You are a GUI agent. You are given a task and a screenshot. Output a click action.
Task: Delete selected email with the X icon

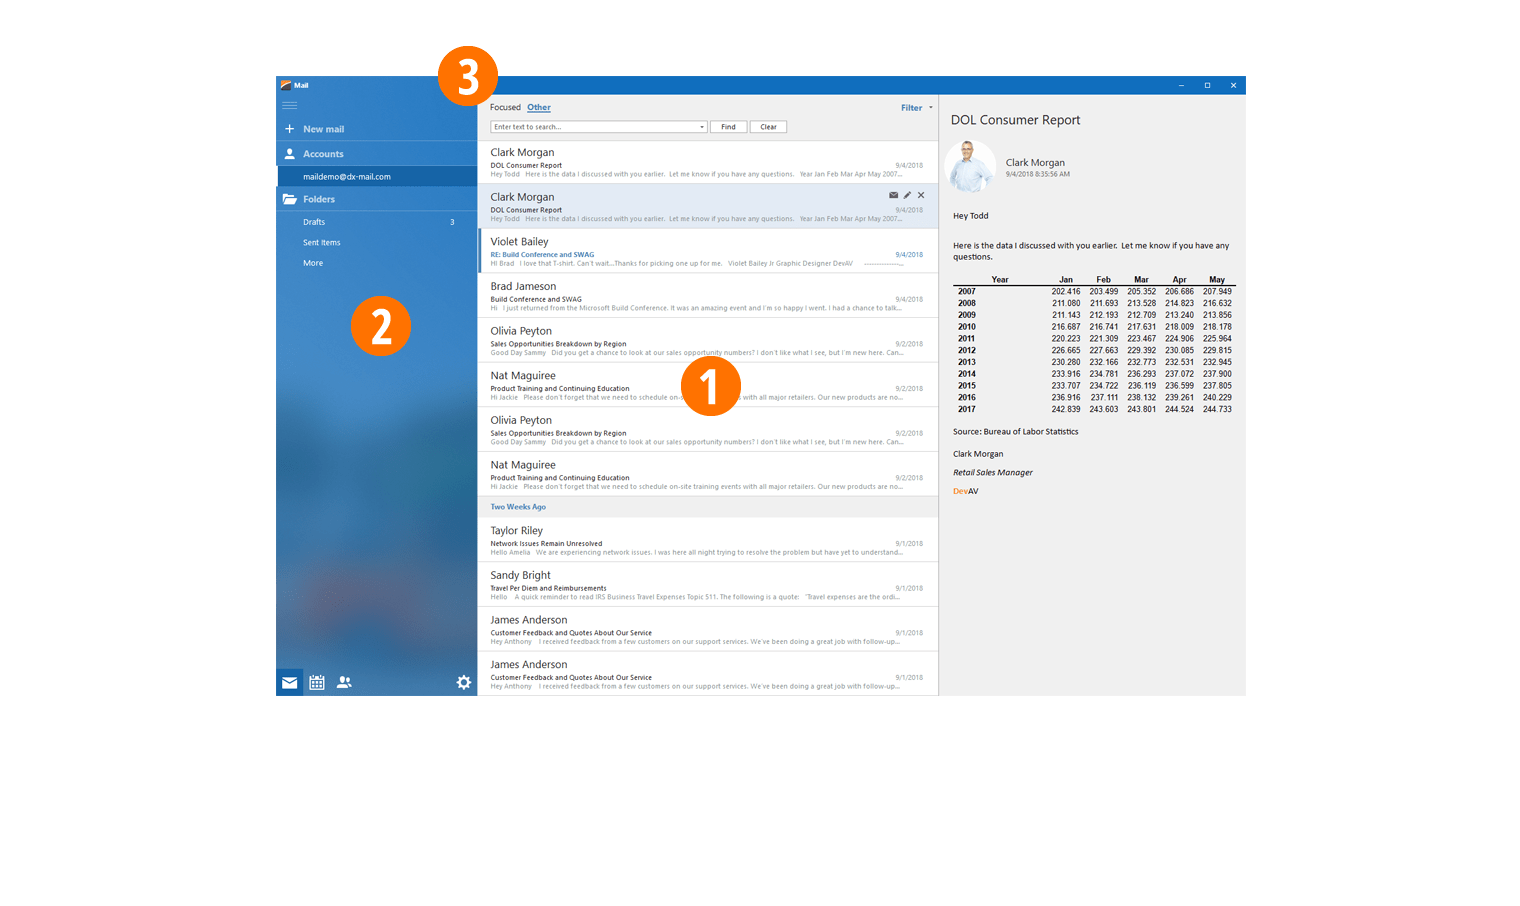pos(921,195)
